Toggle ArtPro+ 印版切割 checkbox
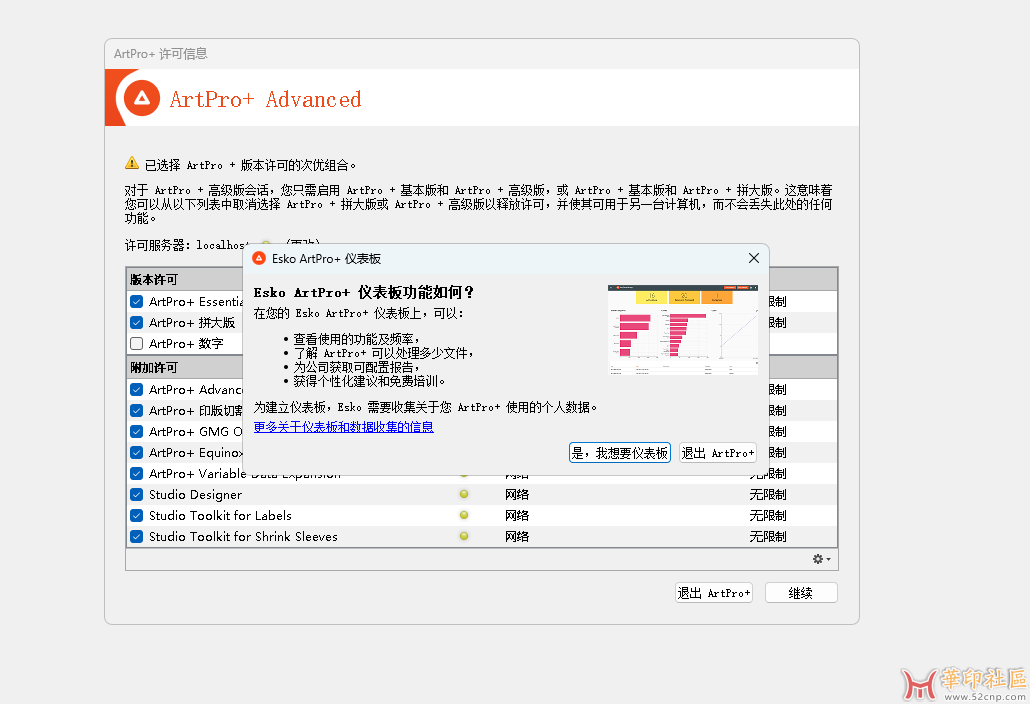Screen dimensions: 1030x704 (x=137, y=410)
